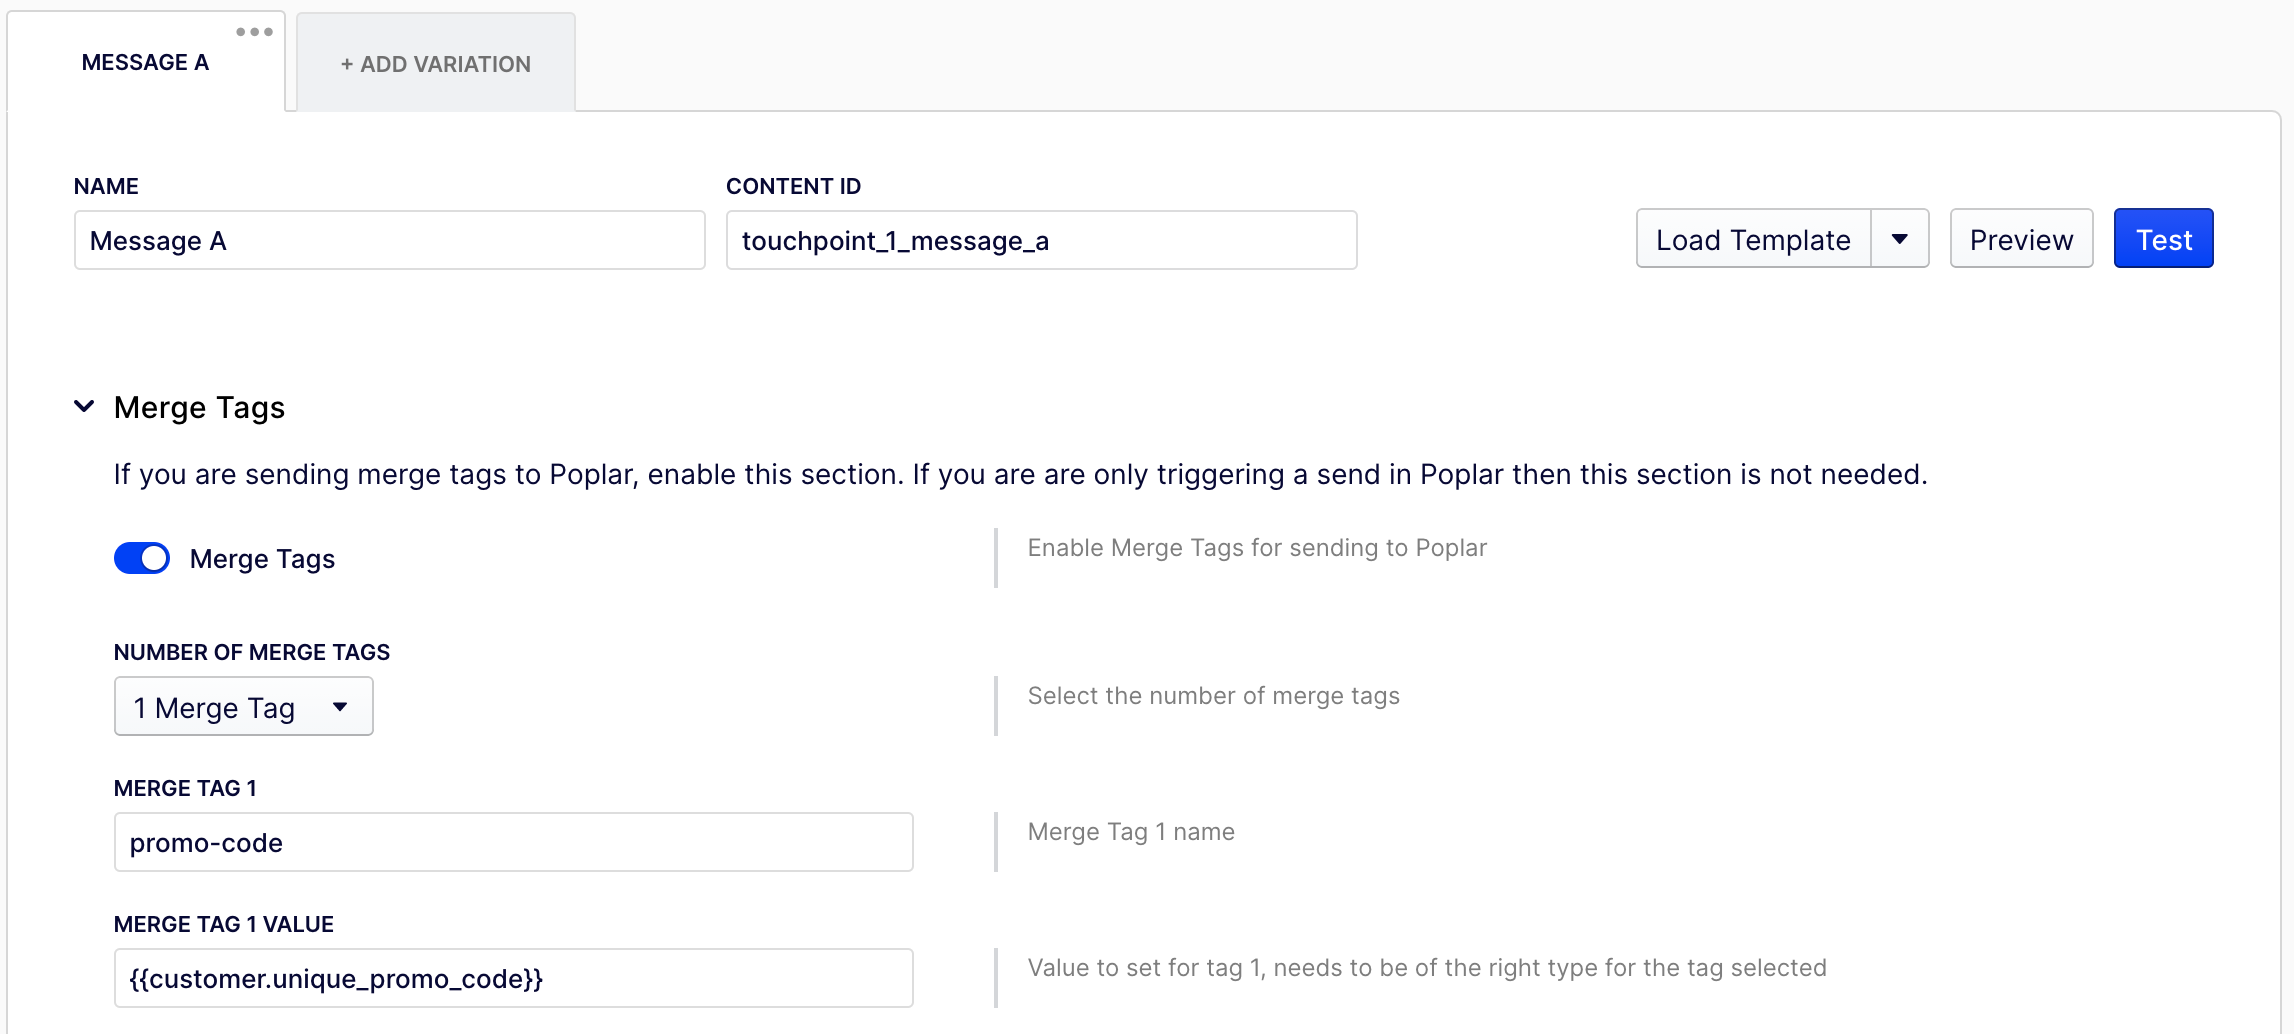Click into the Content ID field
The height and width of the screenshot is (1034, 2294).
[1041, 240]
